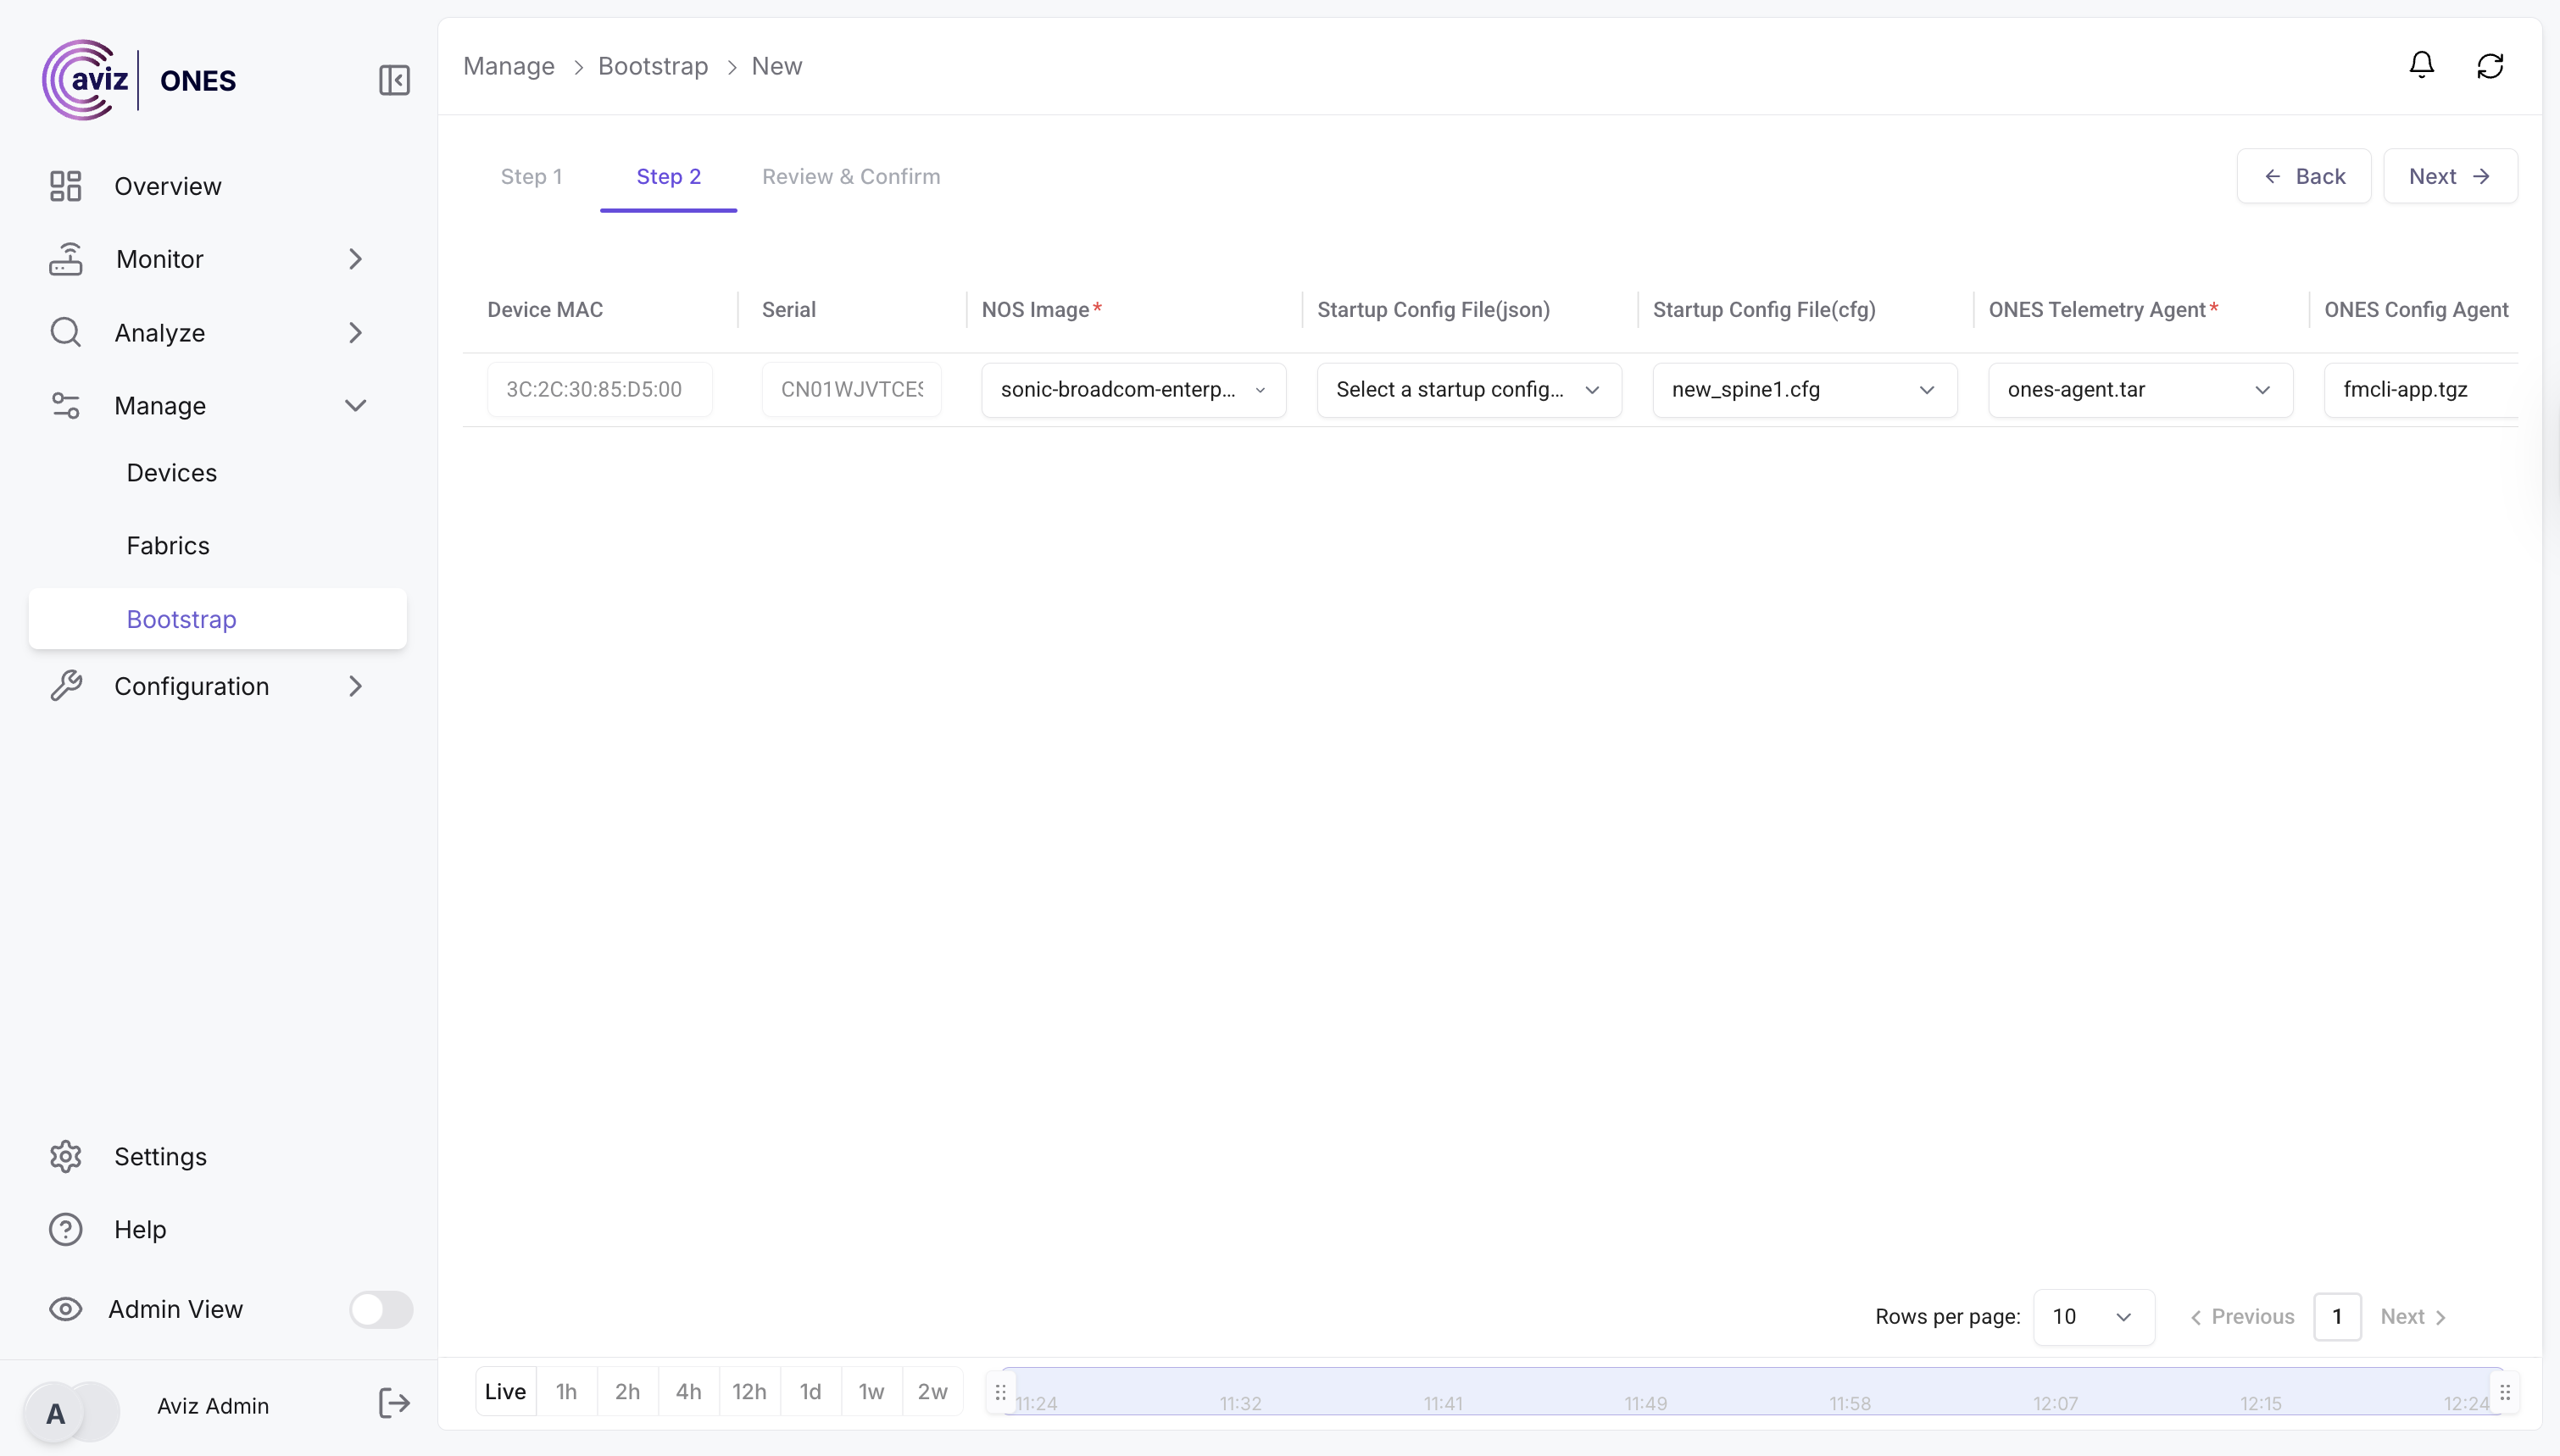The height and width of the screenshot is (1456, 2560).
Task: Click the refresh icon
Action: tap(2489, 66)
